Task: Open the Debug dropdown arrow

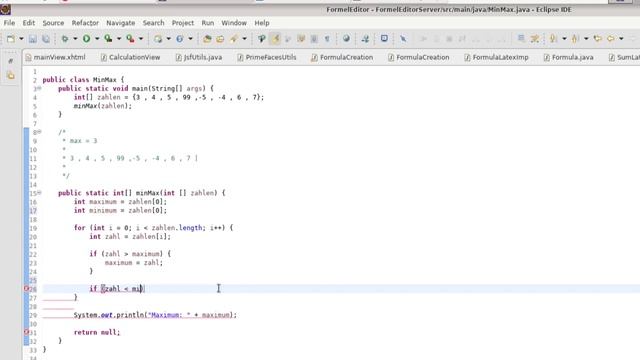Action: [75, 39]
